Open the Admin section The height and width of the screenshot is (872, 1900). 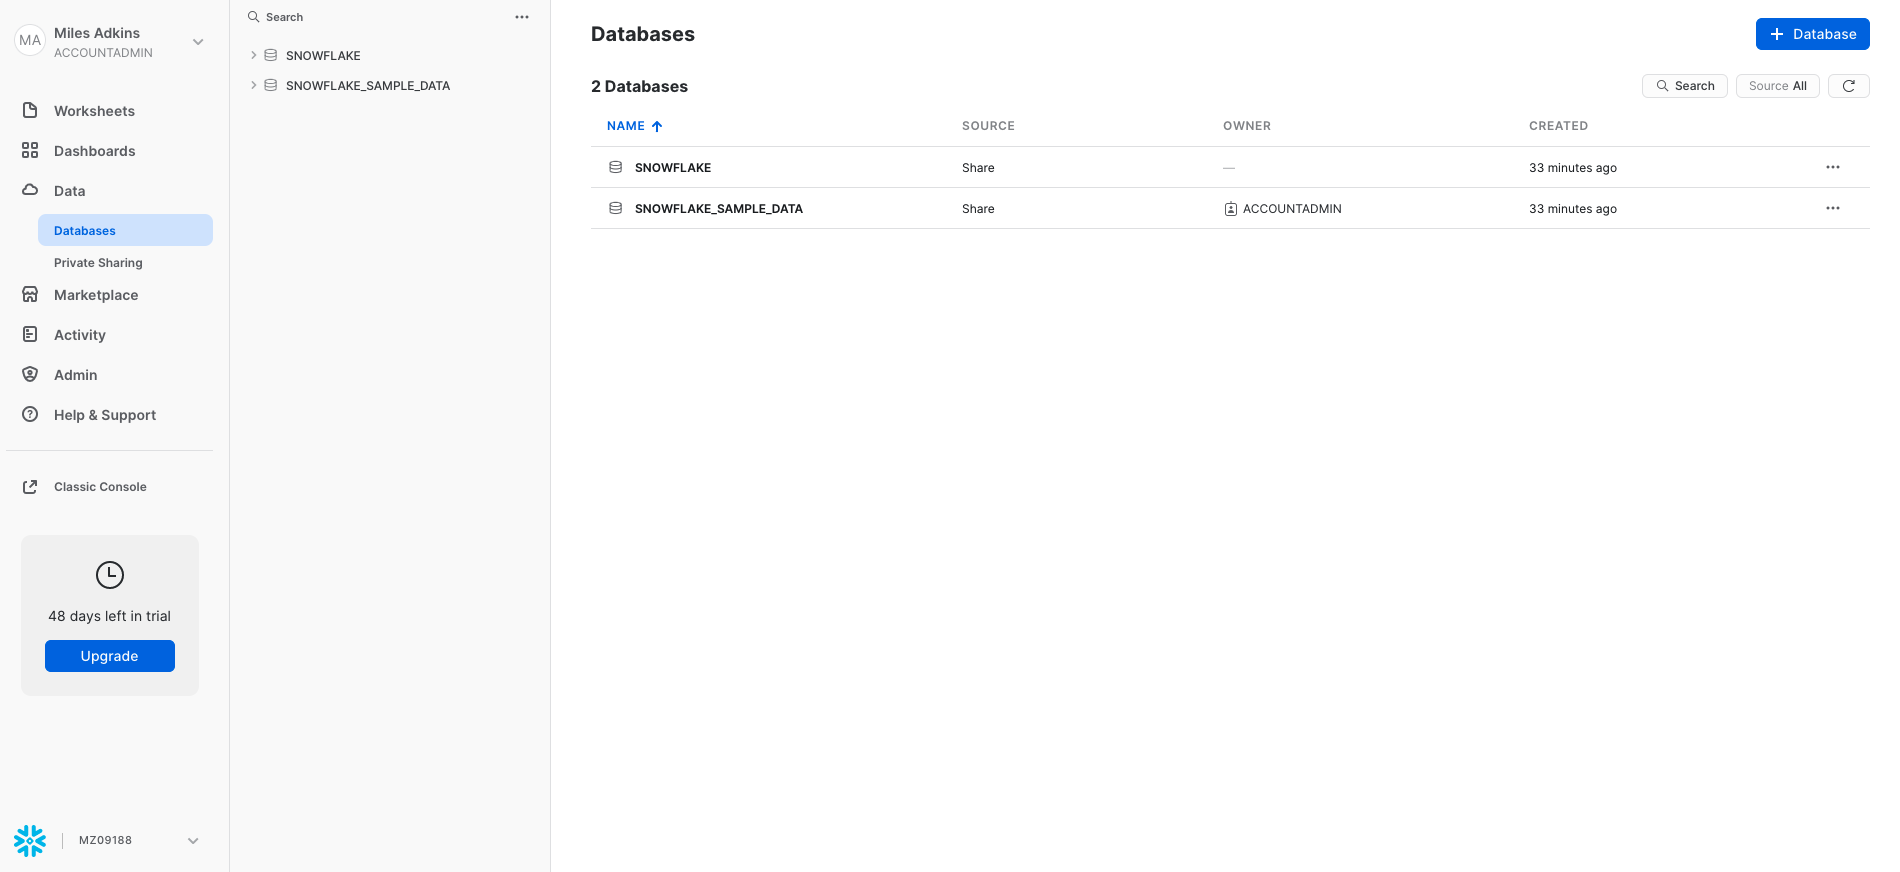point(76,375)
